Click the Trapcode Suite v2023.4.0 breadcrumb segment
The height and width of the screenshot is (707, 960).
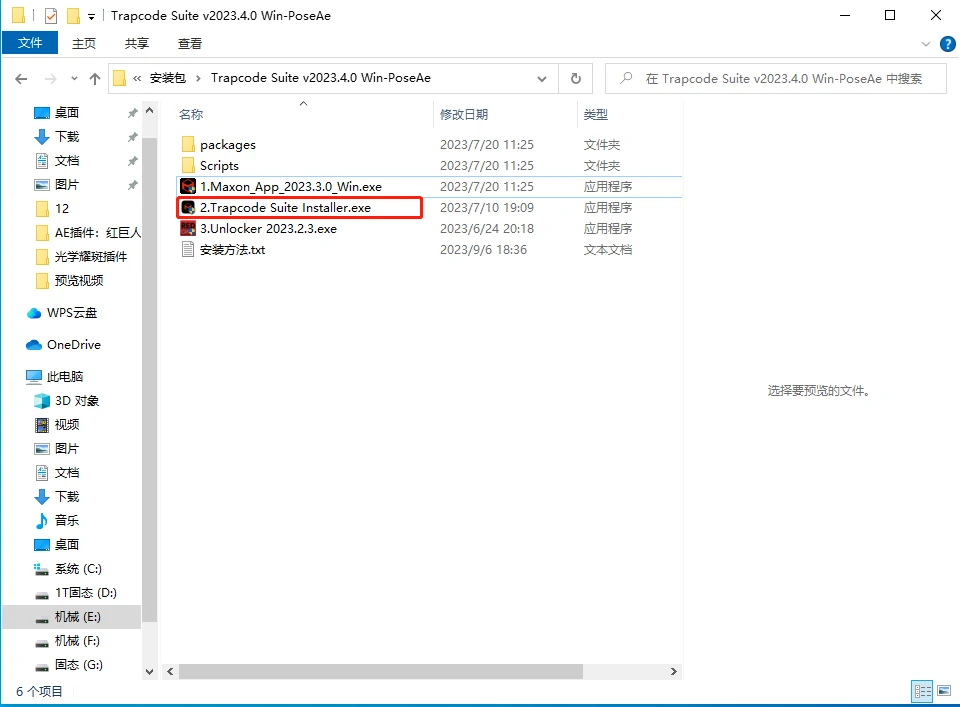321,78
